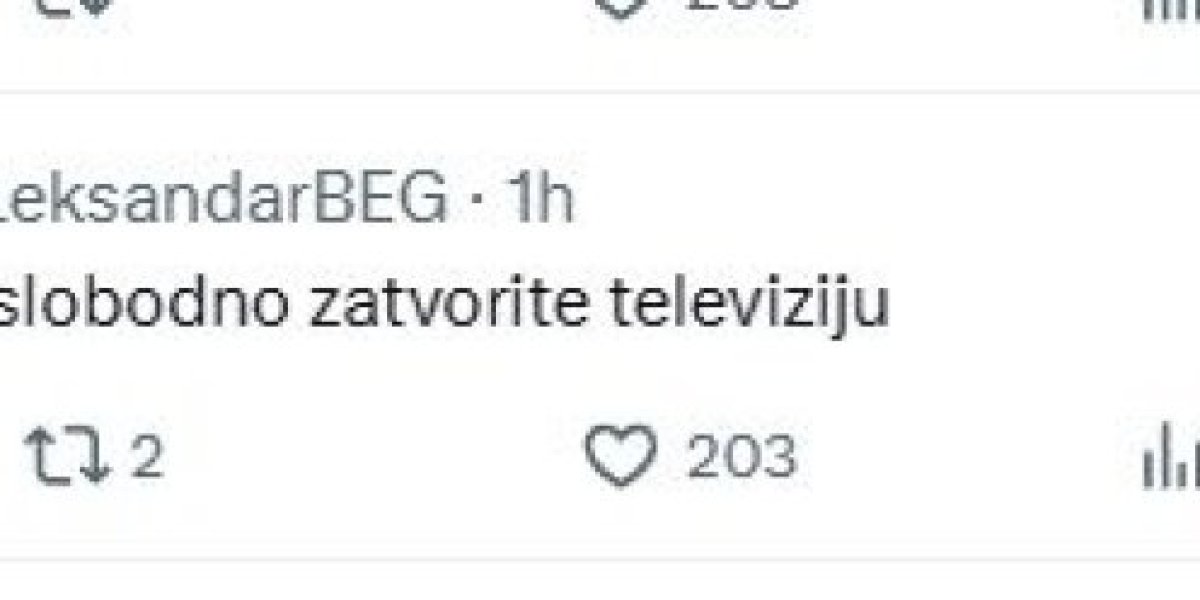Click blank area between repost count and heart
Screen dimensions: 1200x600
click(x=370, y=459)
